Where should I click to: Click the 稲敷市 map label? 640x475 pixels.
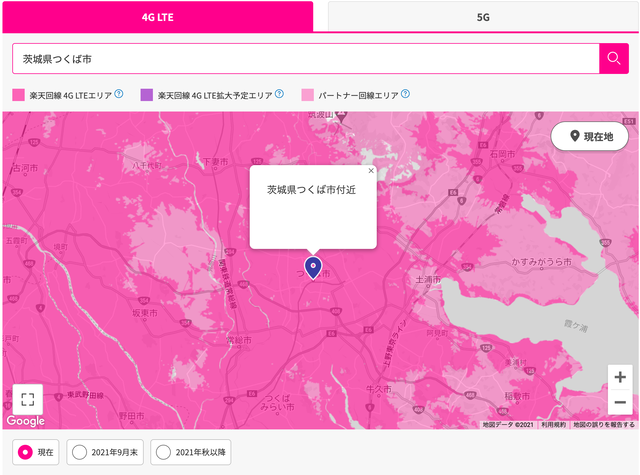click(x=517, y=396)
